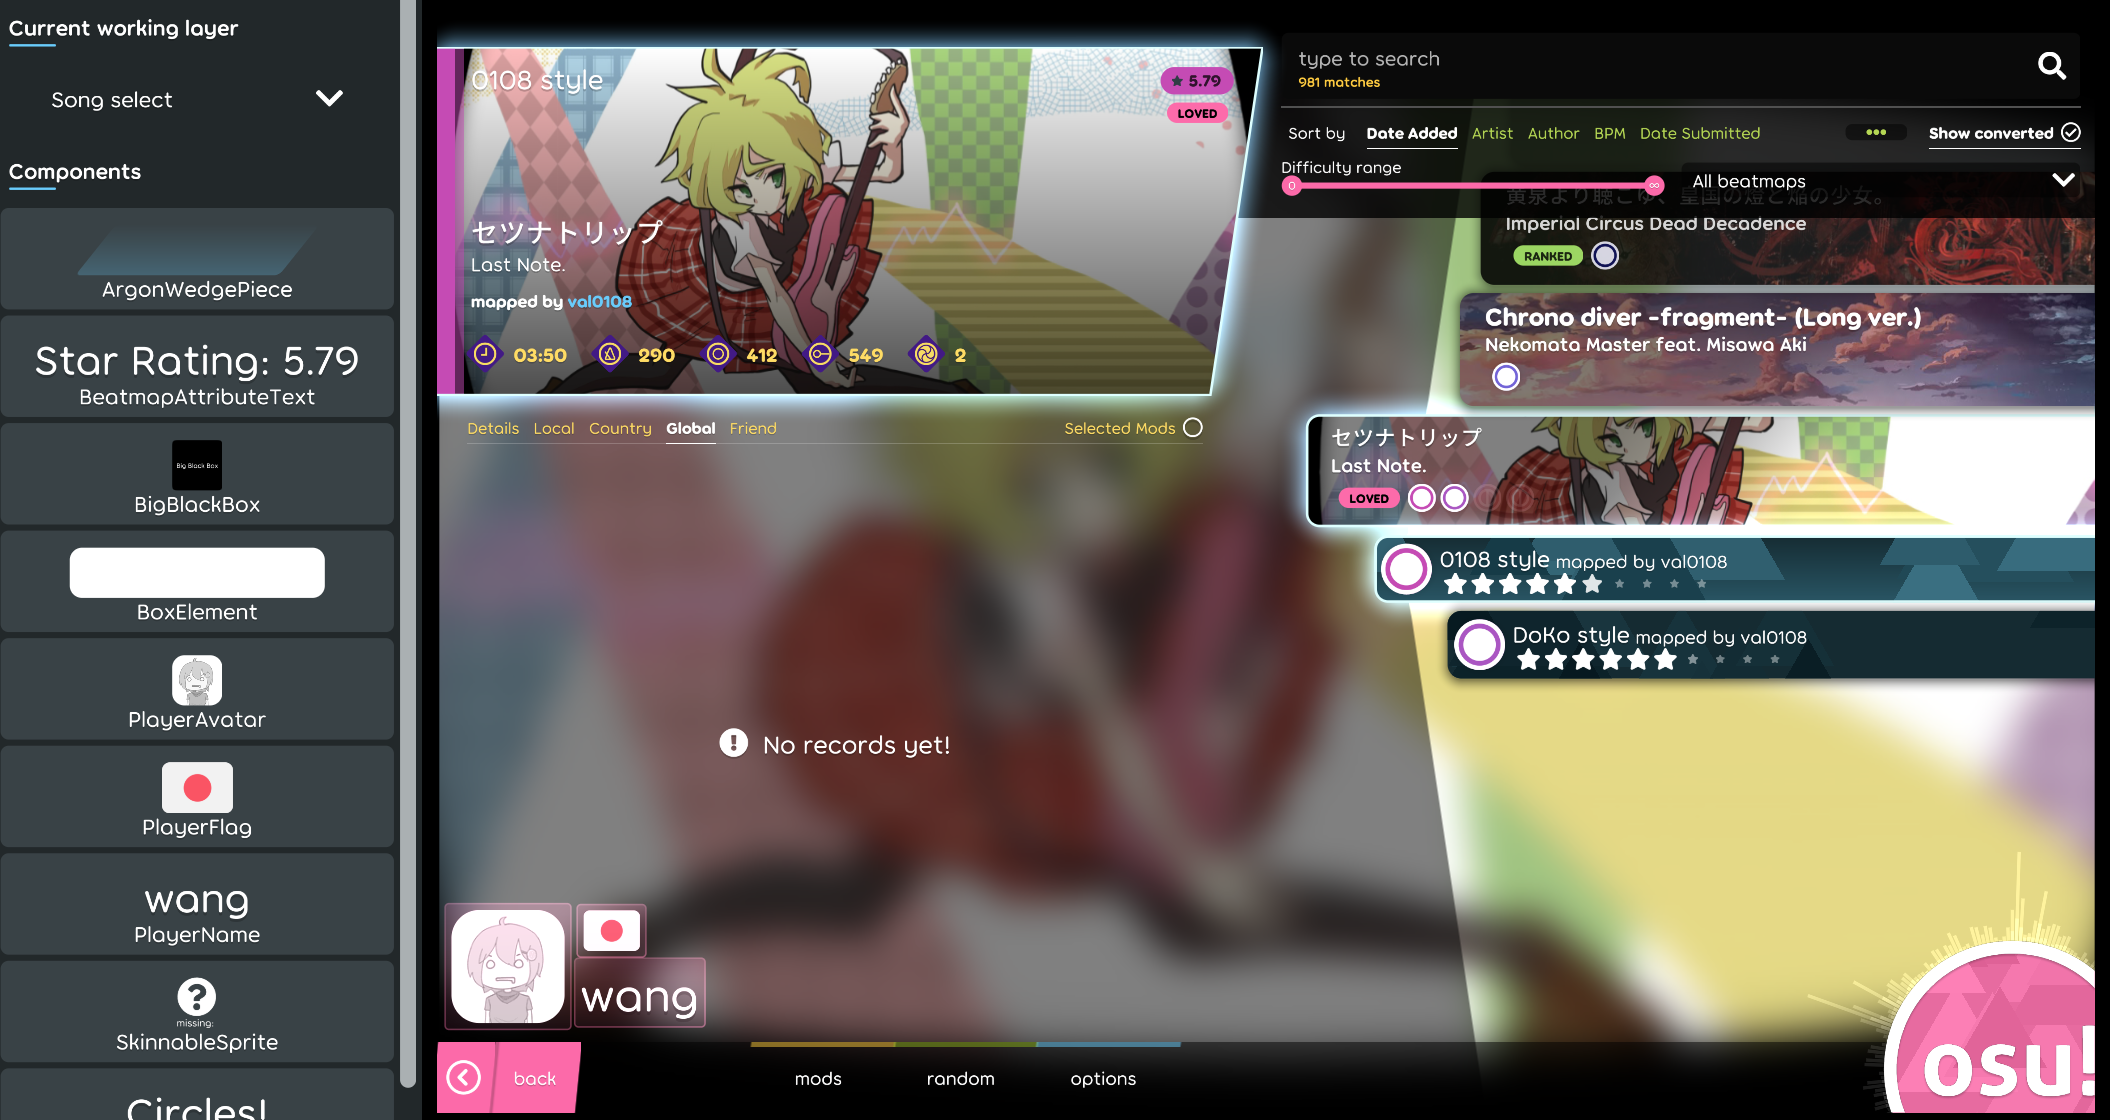Screen dimensions: 2110x1120
Task: Select the Date Submitted sort option
Action: click(1701, 133)
